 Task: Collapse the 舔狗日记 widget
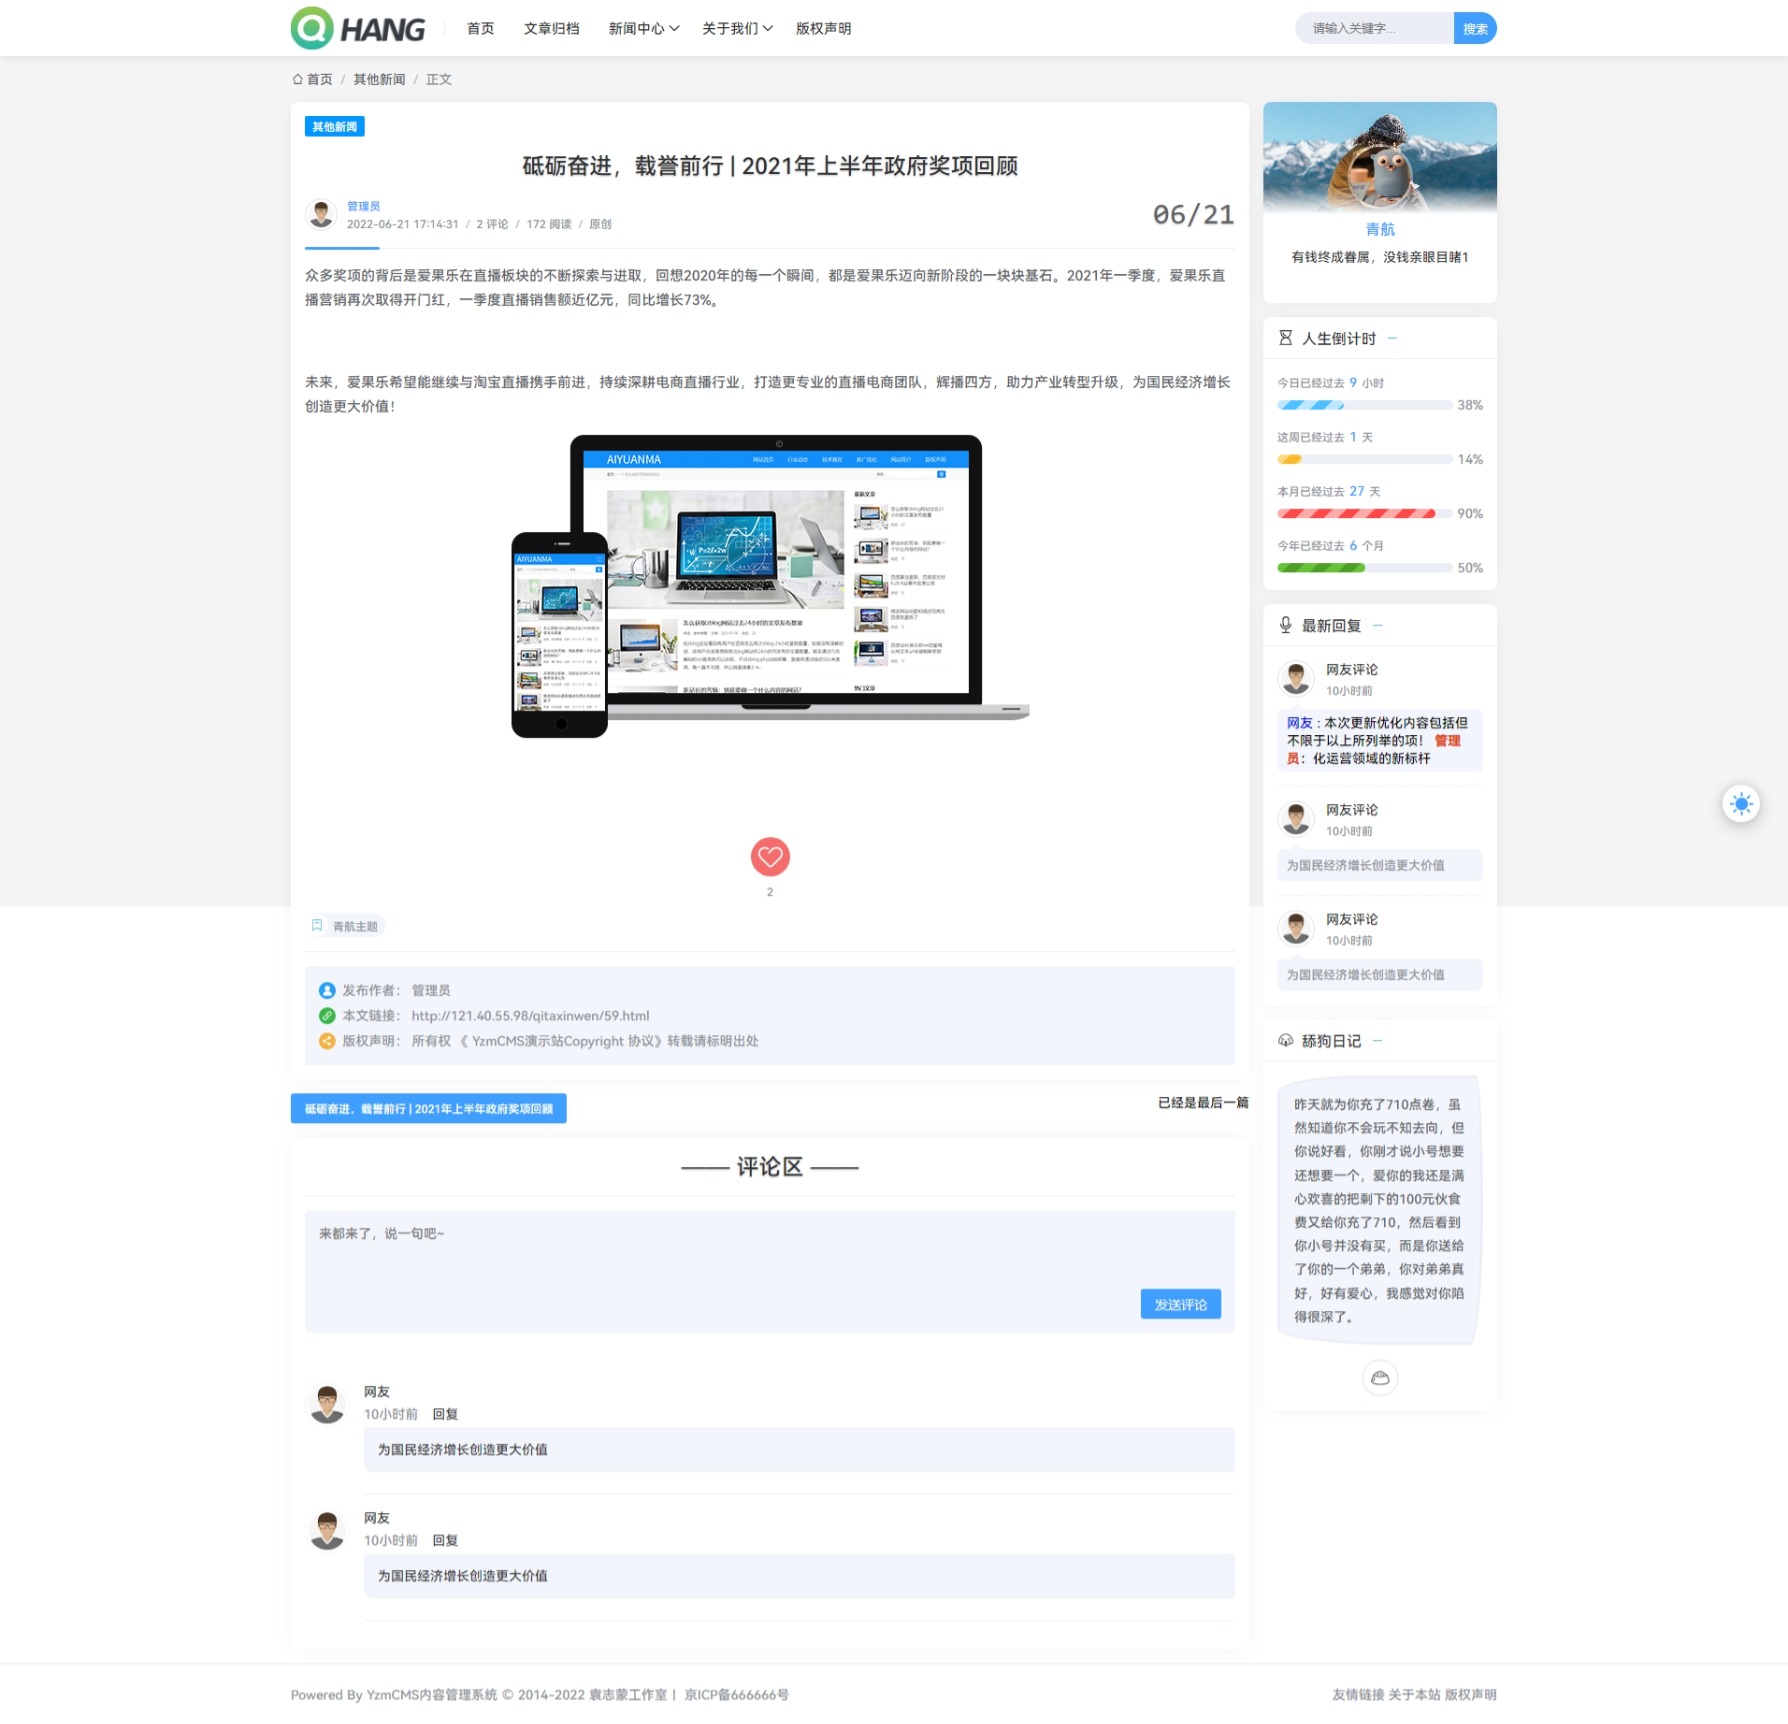[1377, 1041]
